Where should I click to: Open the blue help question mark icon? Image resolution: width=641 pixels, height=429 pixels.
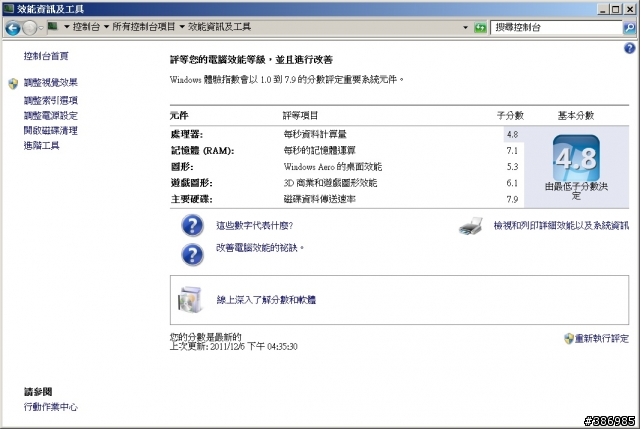click(x=629, y=48)
